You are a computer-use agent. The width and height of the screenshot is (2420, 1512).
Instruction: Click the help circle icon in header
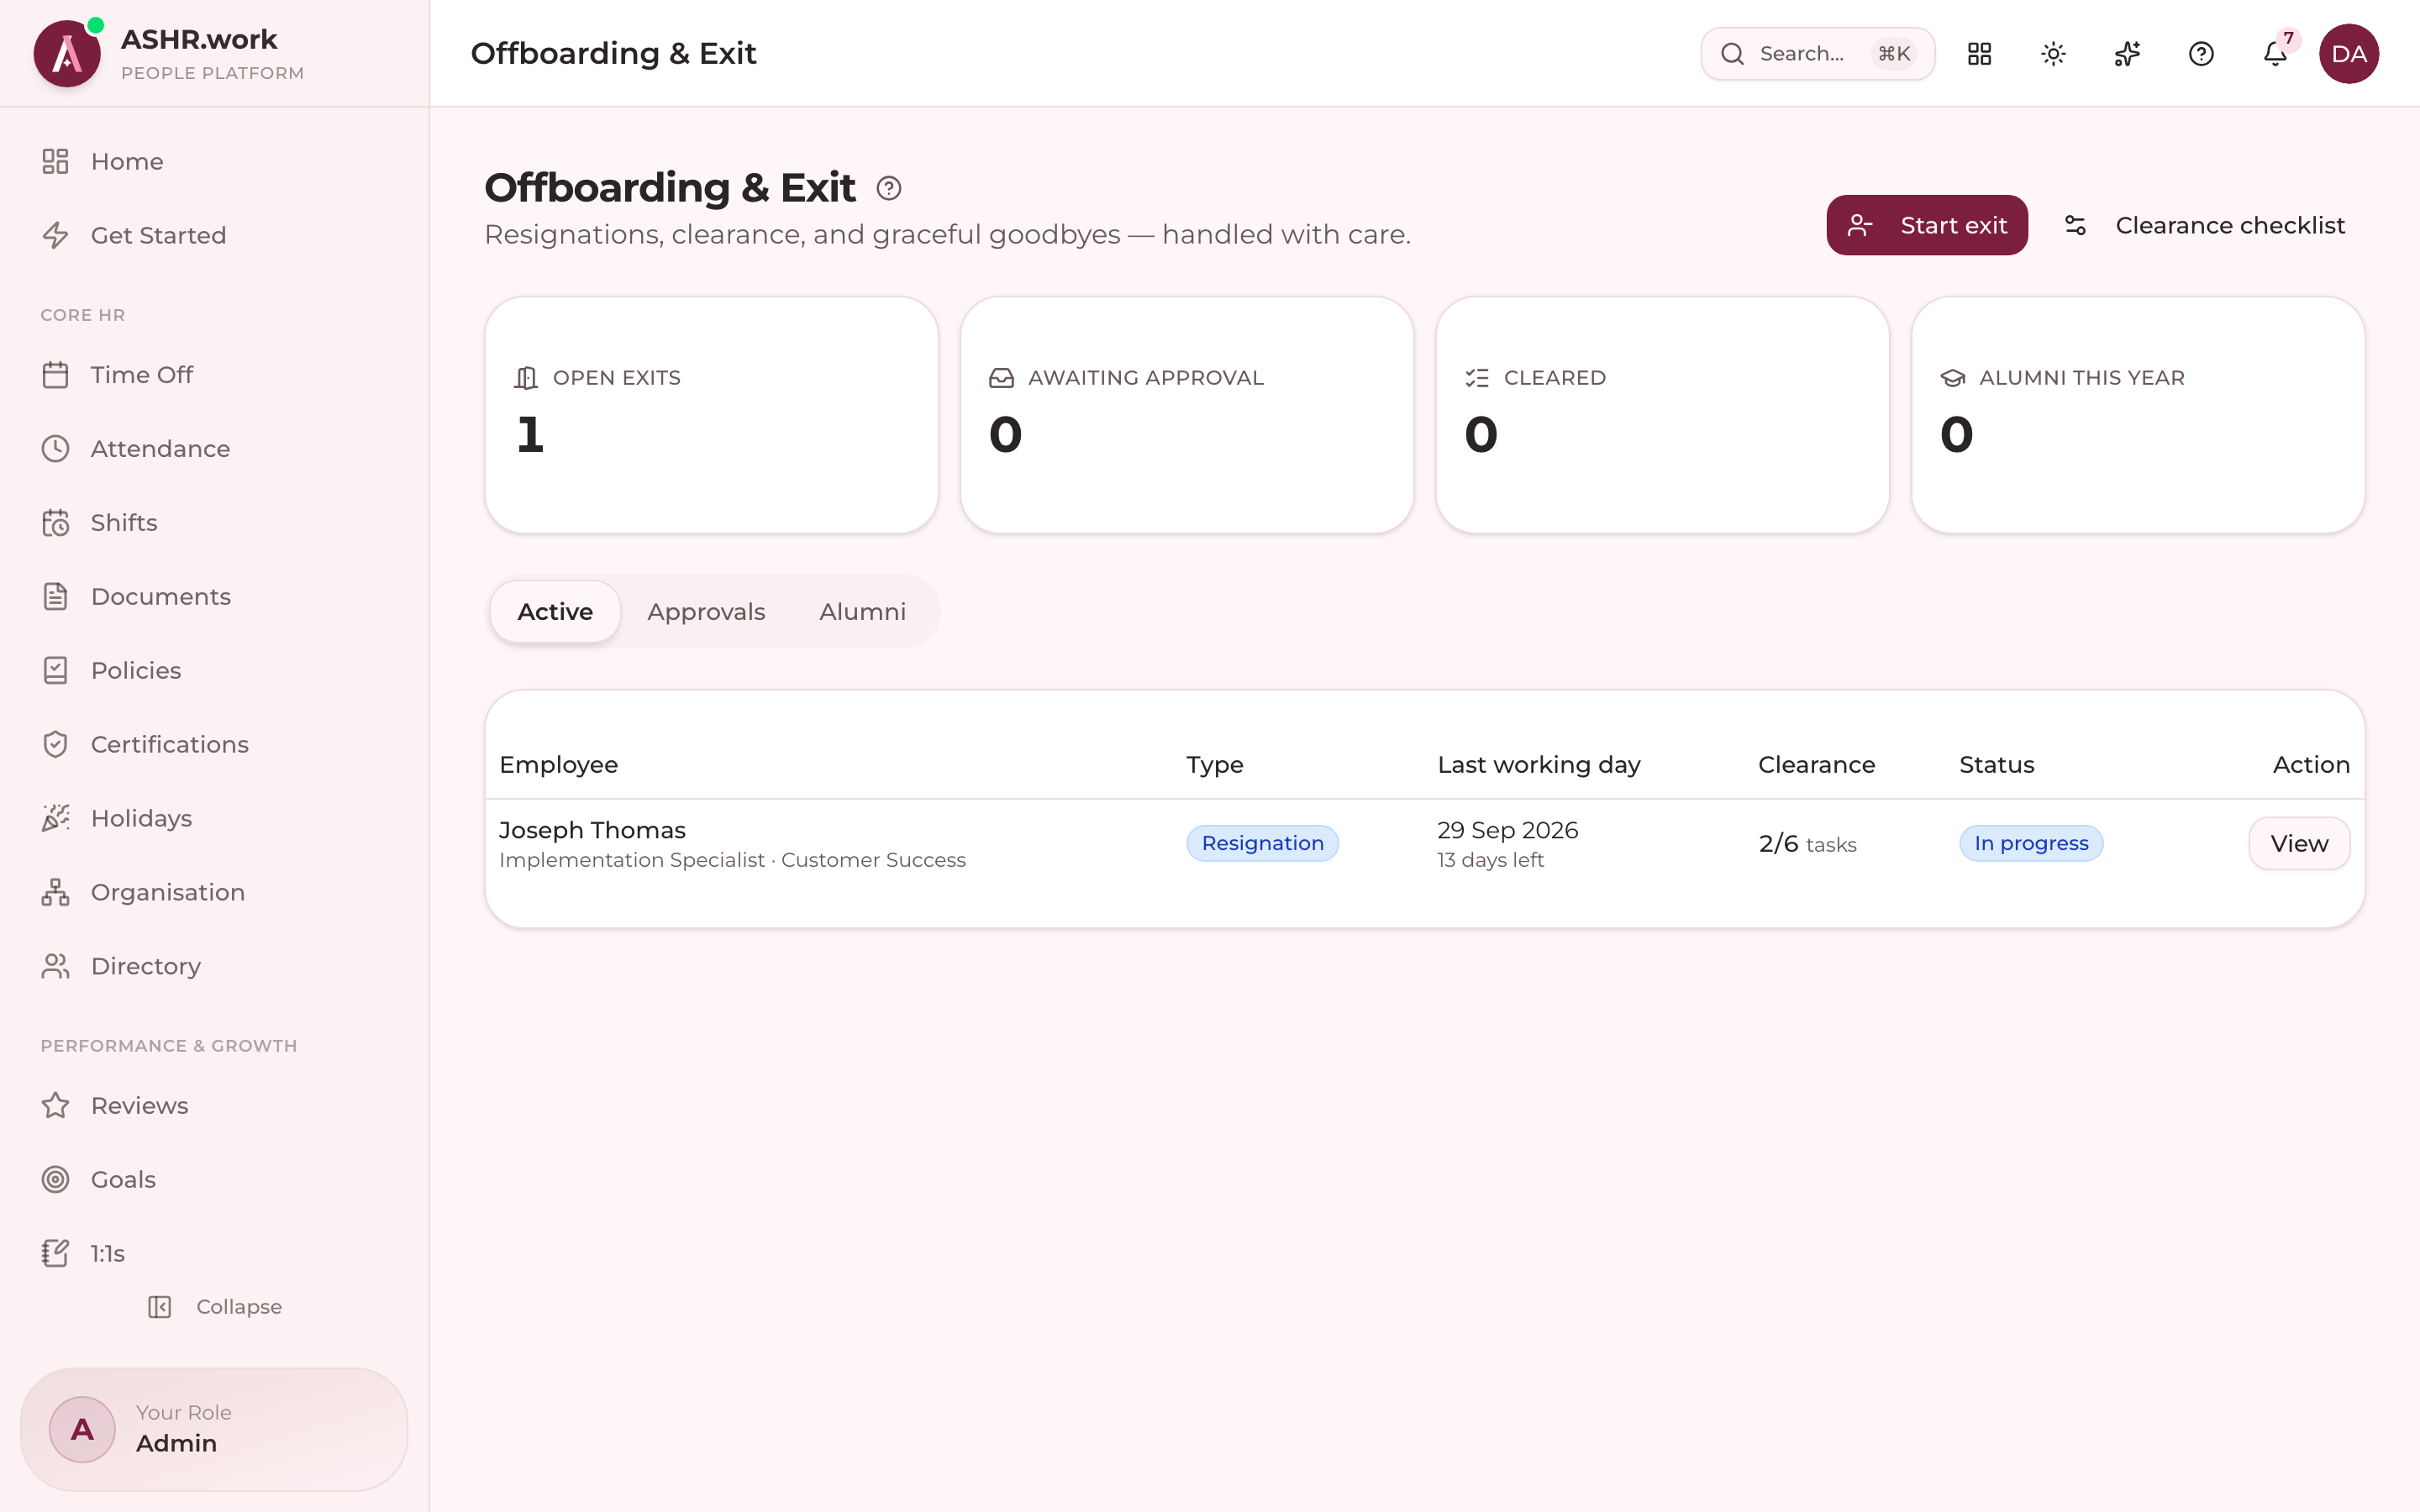(2201, 54)
